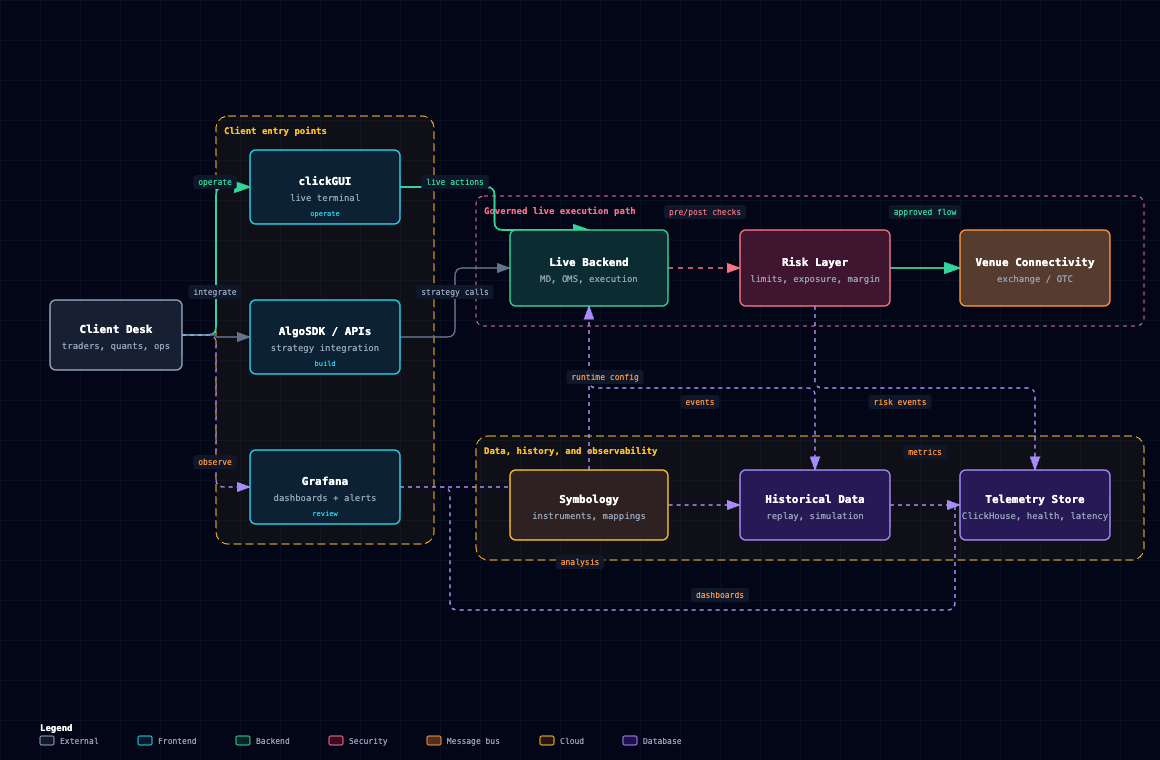This screenshot has height=760, width=1160.
Task: Select the Live Backend node
Action: pos(589,268)
